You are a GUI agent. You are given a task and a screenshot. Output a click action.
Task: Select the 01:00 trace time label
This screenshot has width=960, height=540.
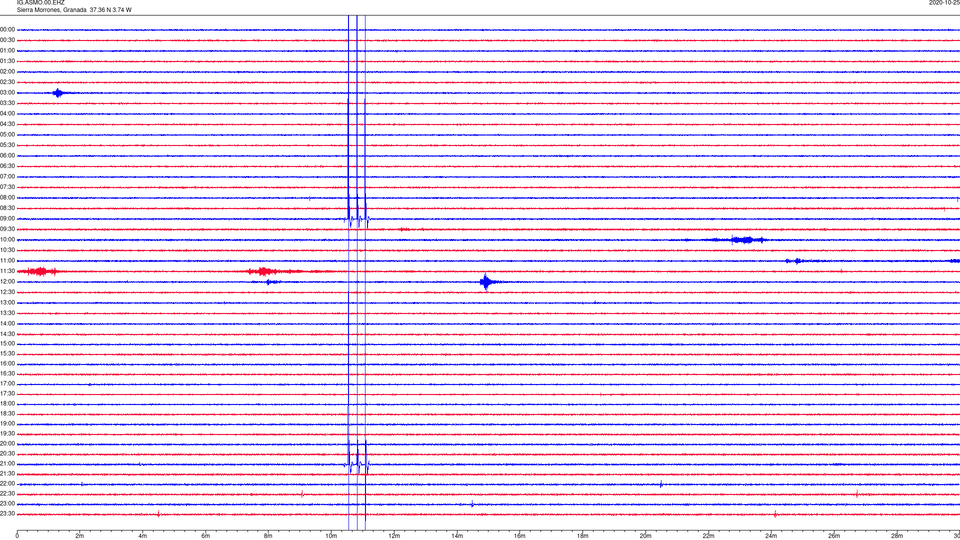pyautogui.click(x=7, y=50)
